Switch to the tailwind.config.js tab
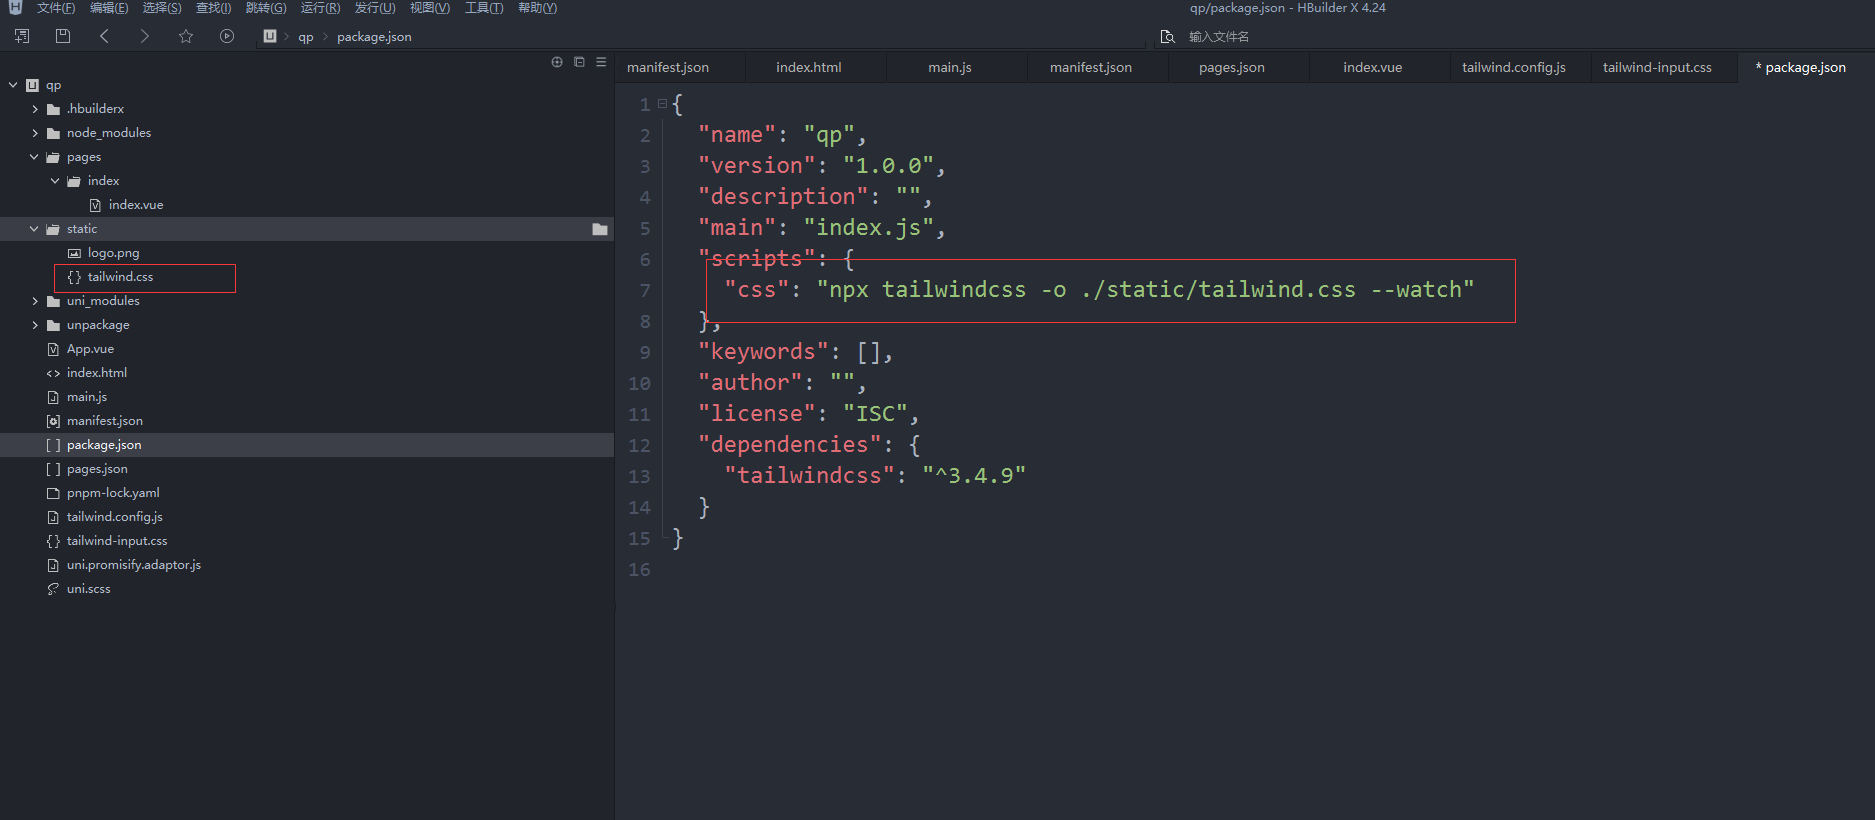Screen dimensions: 1875x820 [x=1514, y=68]
